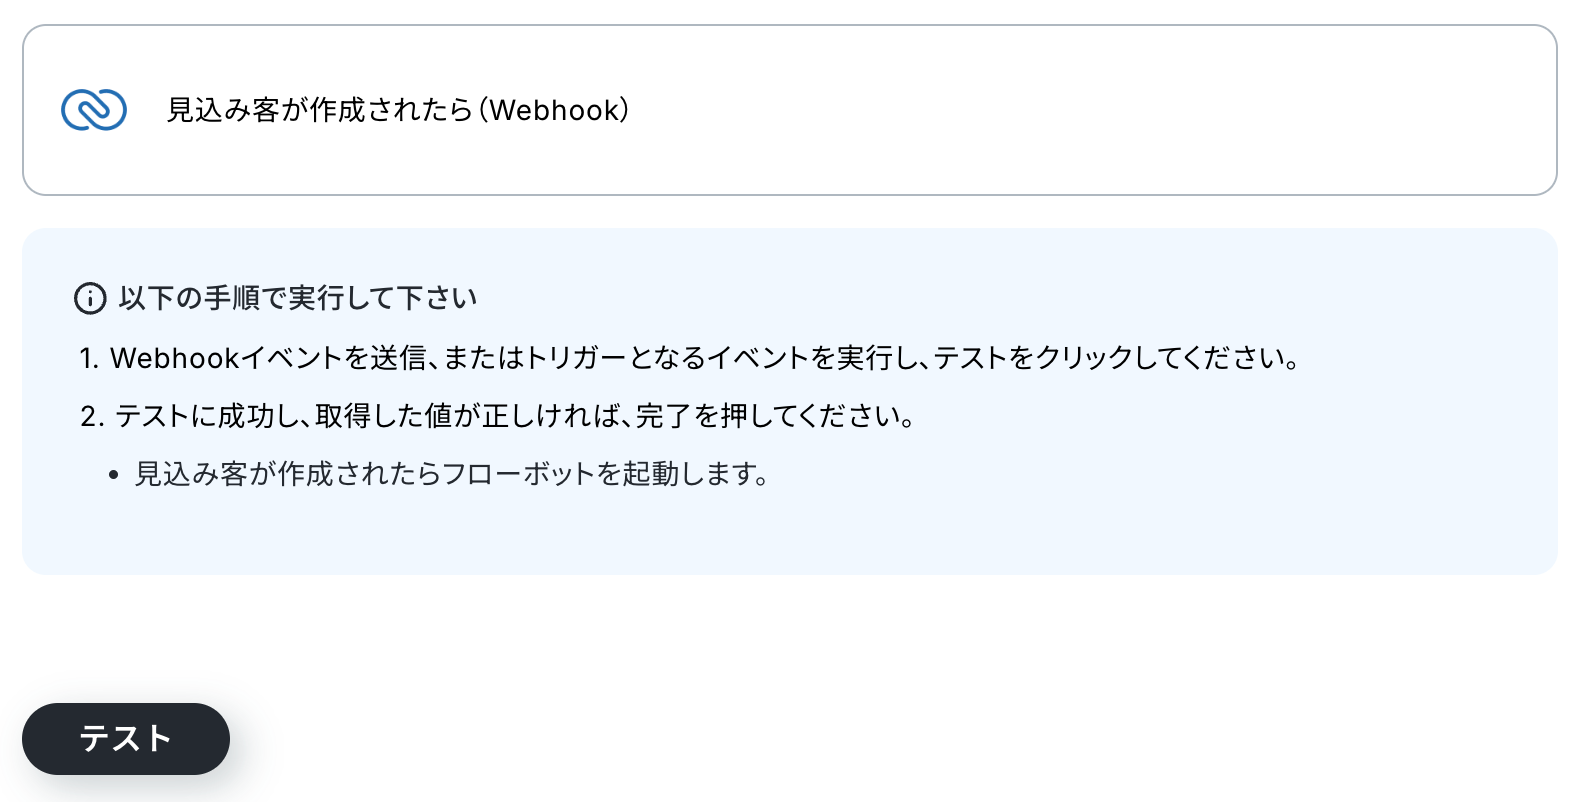The height and width of the screenshot is (802, 1588).
Task: Click the 以下の手順で実行して下さい heading
Action: coord(298,298)
